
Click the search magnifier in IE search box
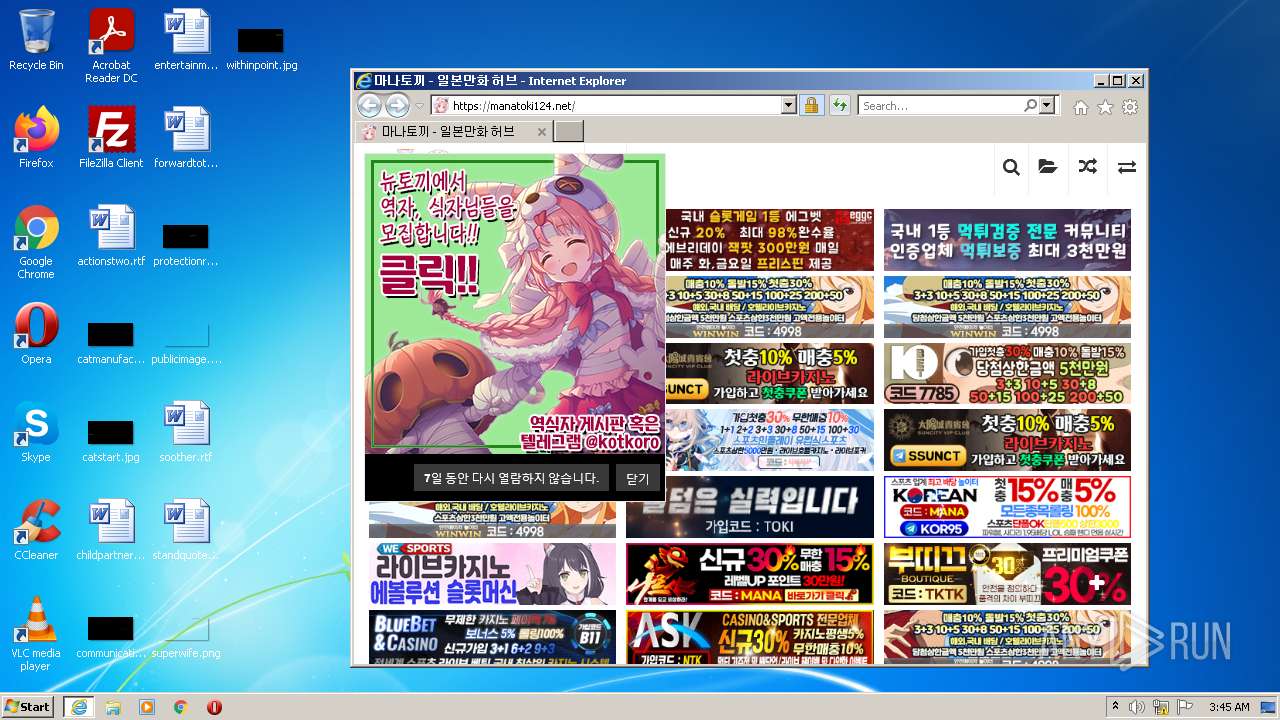[x=1030, y=105]
